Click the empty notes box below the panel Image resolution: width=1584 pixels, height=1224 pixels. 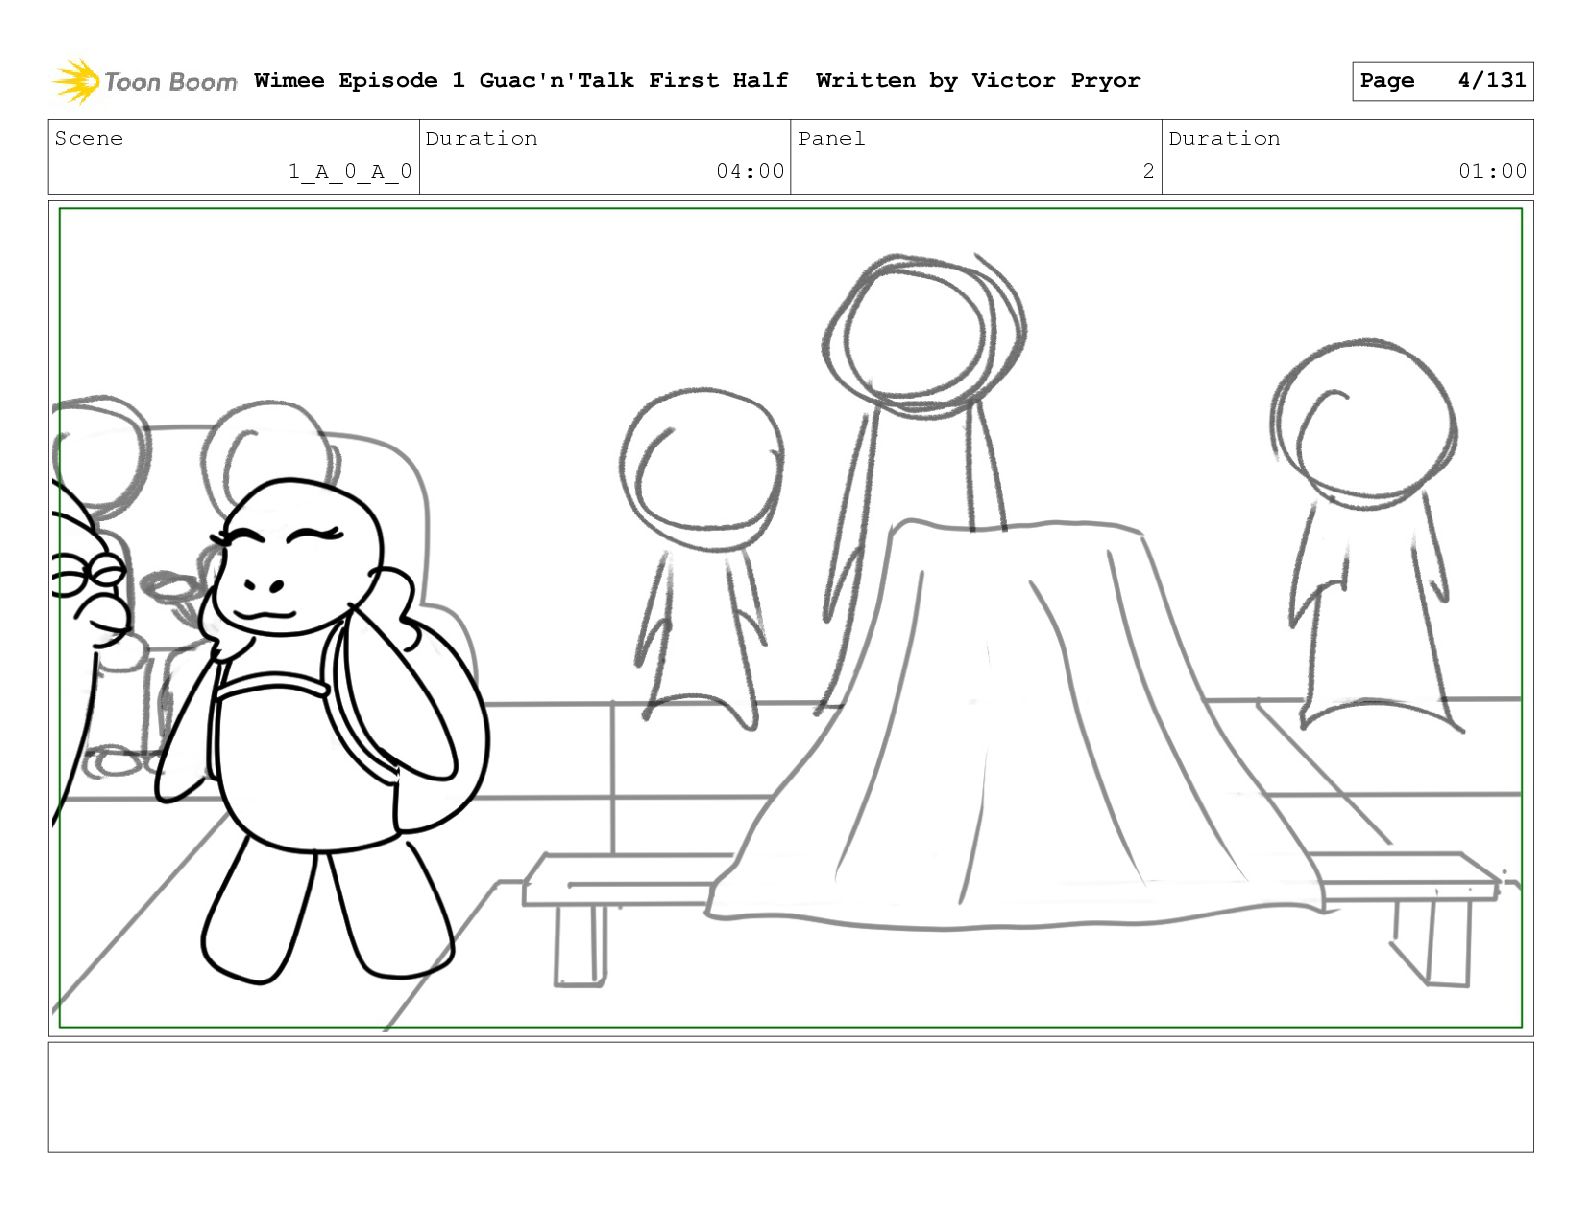pyautogui.click(x=790, y=1097)
